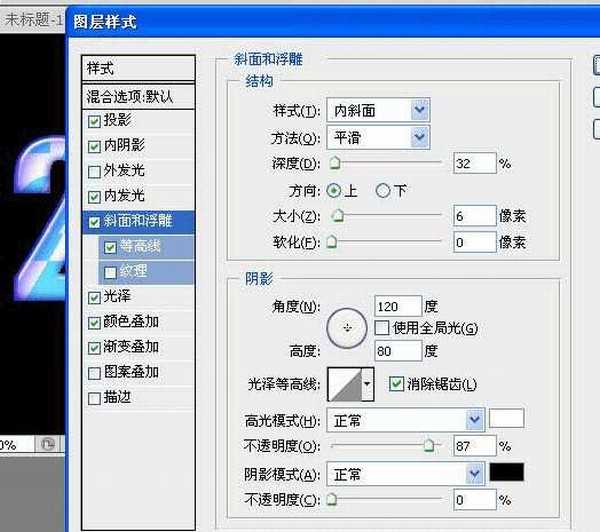The width and height of the screenshot is (600, 532).
Task: Click the zoom percentage field in document window
Action: (16, 444)
